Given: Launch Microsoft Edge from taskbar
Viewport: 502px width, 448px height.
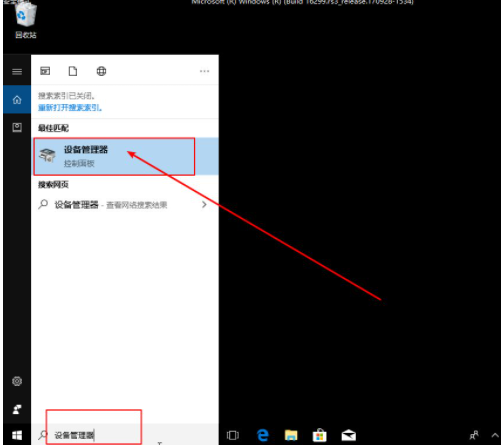Looking at the screenshot, I should click(x=263, y=435).
